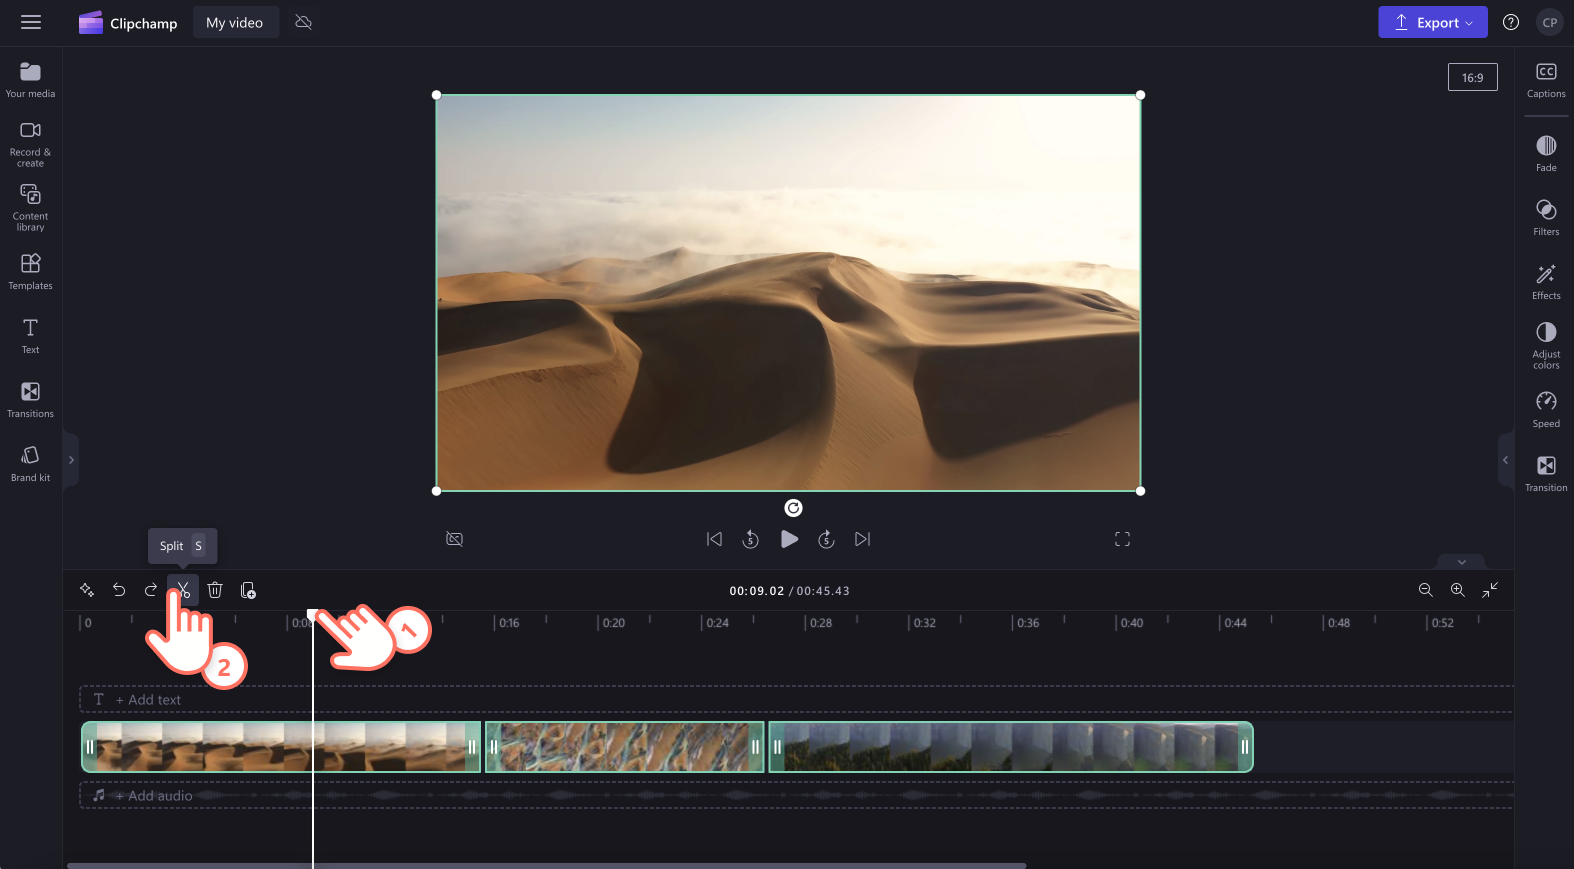Open the CP account avatar
Screen dimensions: 1574x869
[x=1549, y=22]
